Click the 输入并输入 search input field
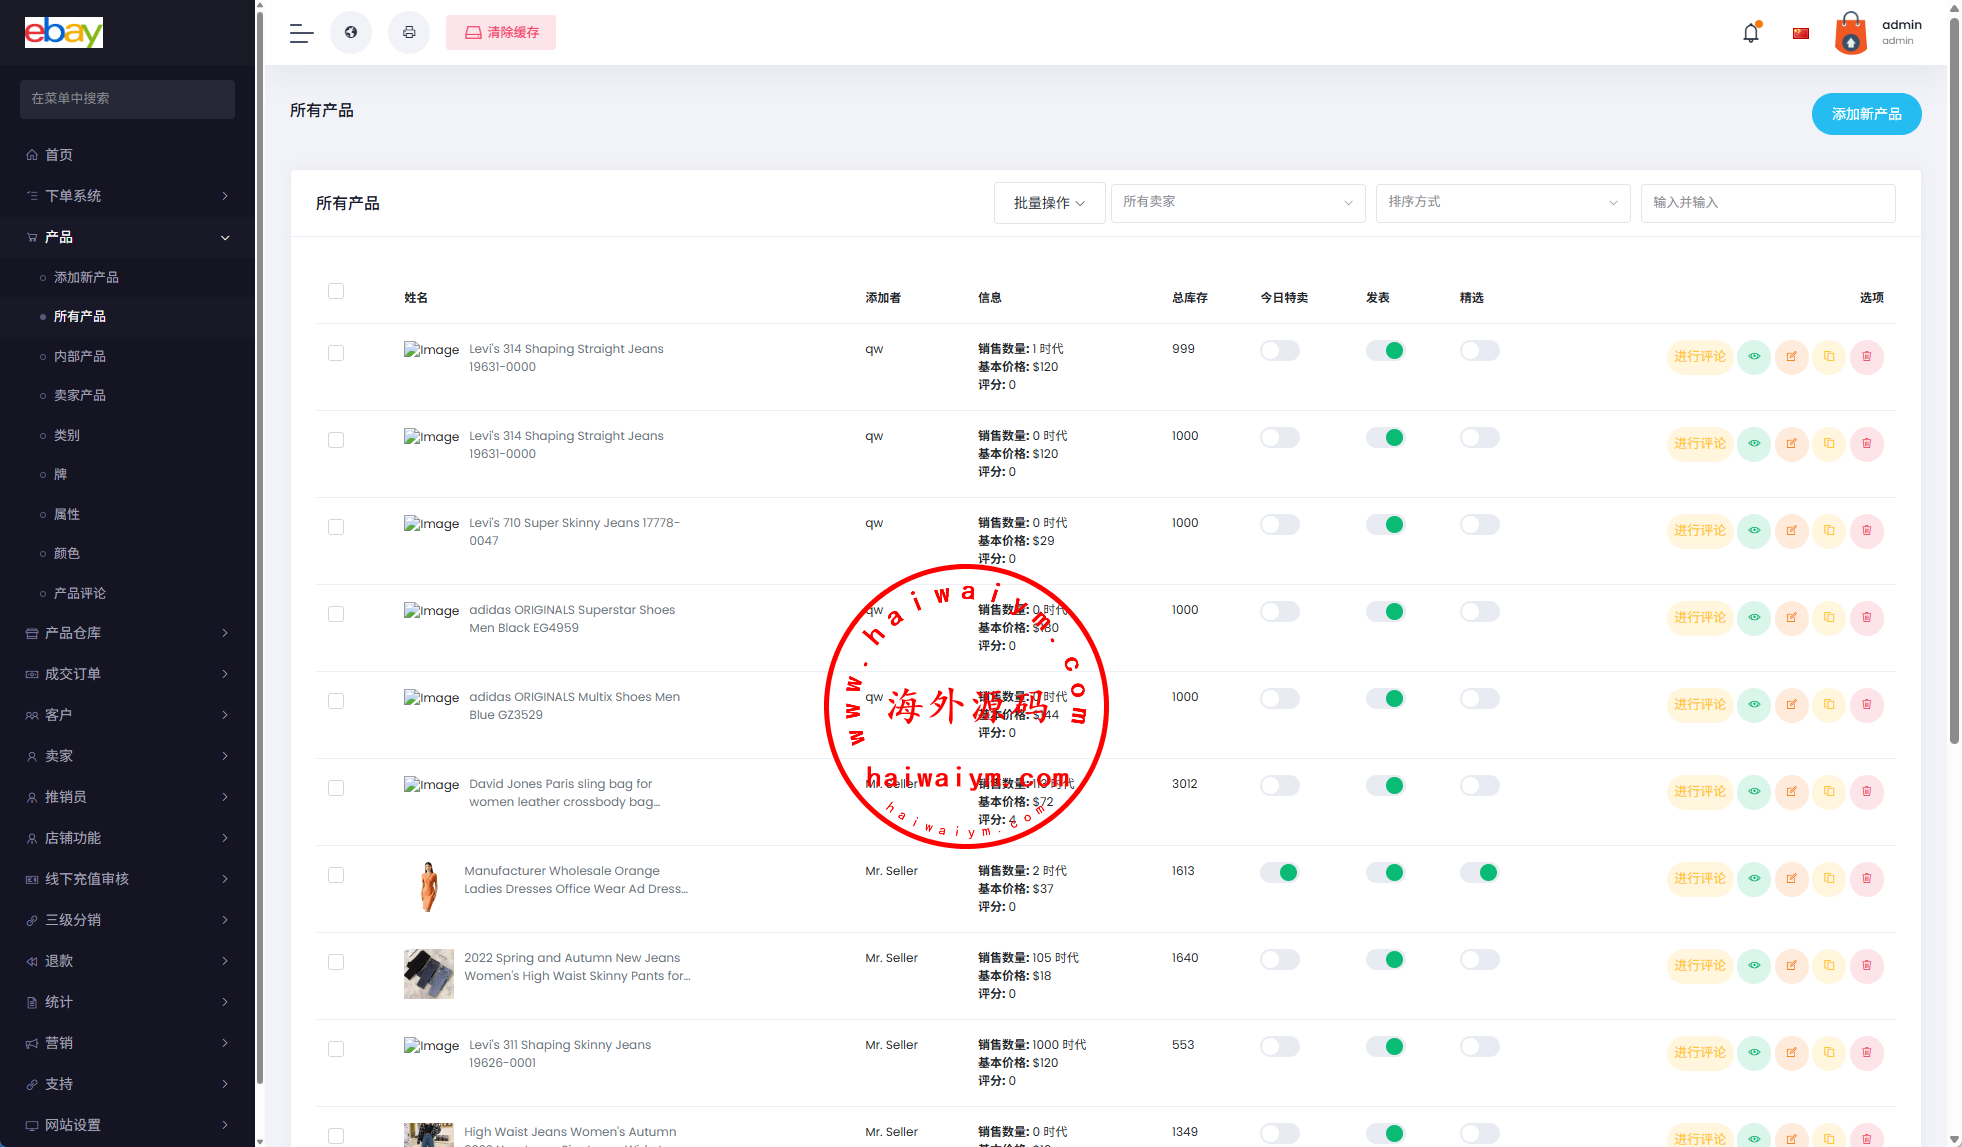Viewport: 1962px width, 1147px height. click(1767, 203)
